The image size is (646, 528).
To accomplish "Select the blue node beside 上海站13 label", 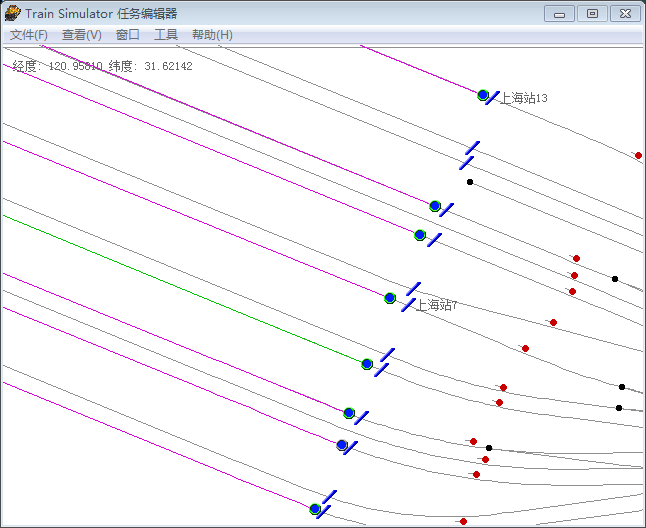I will (x=483, y=95).
